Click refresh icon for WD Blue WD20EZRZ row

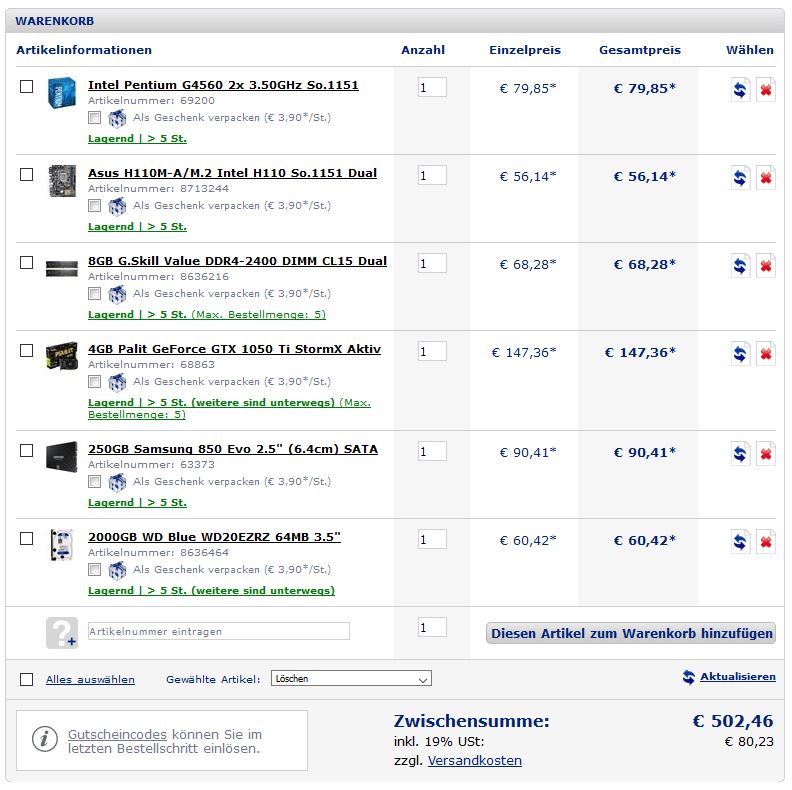point(740,541)
